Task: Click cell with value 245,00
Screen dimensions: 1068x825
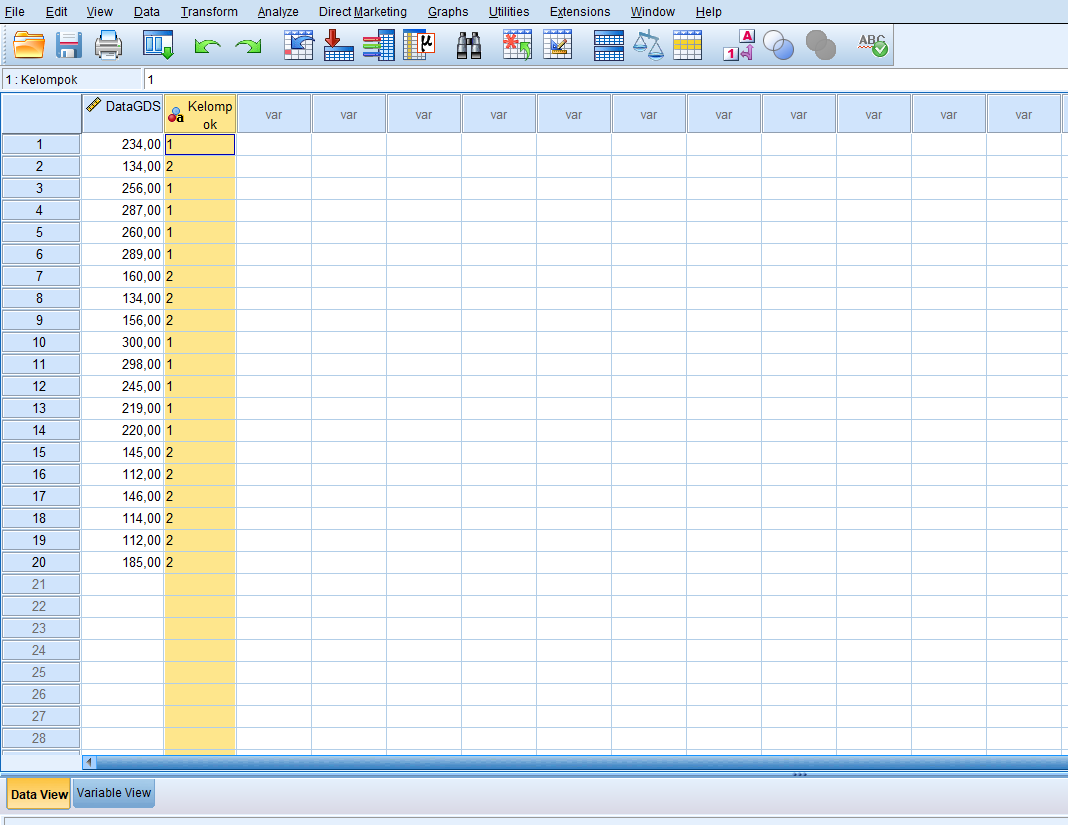Action: (x=123, y=386)
